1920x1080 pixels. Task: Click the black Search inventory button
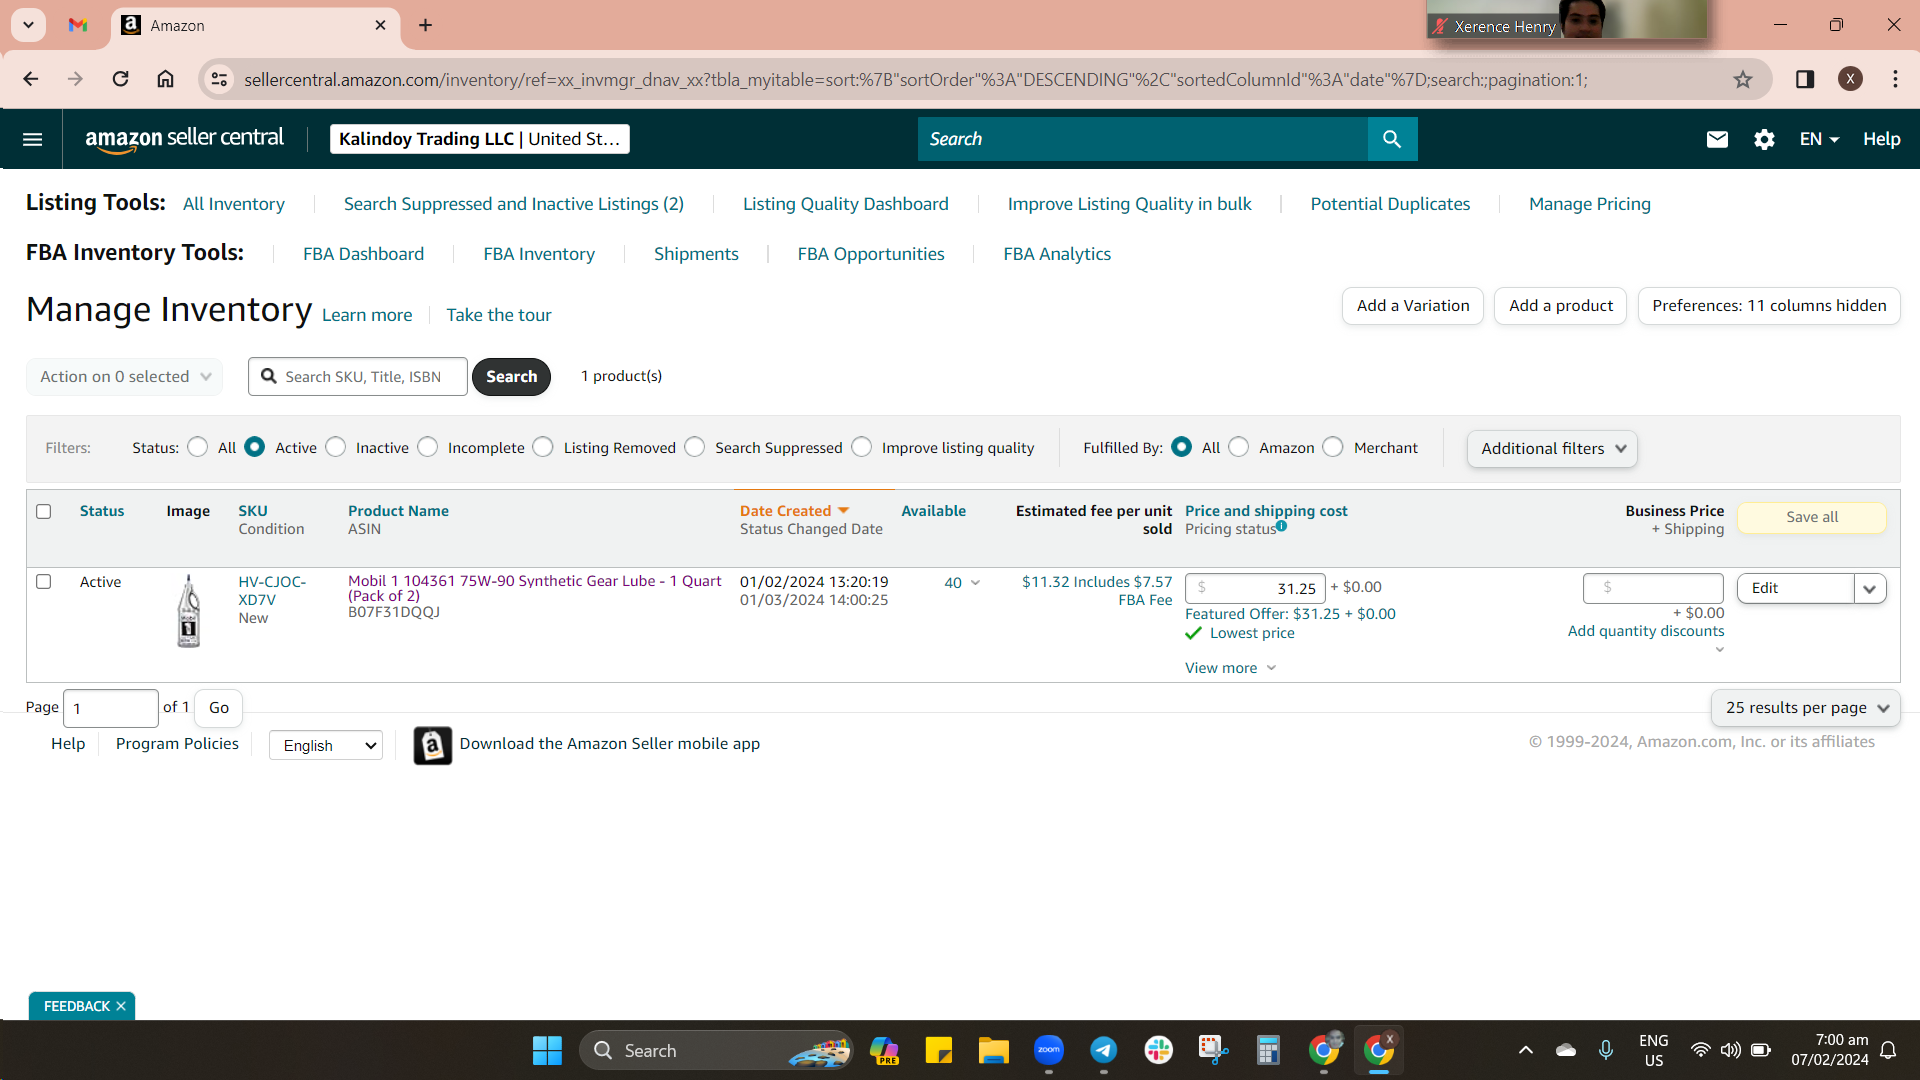[511, 377]
